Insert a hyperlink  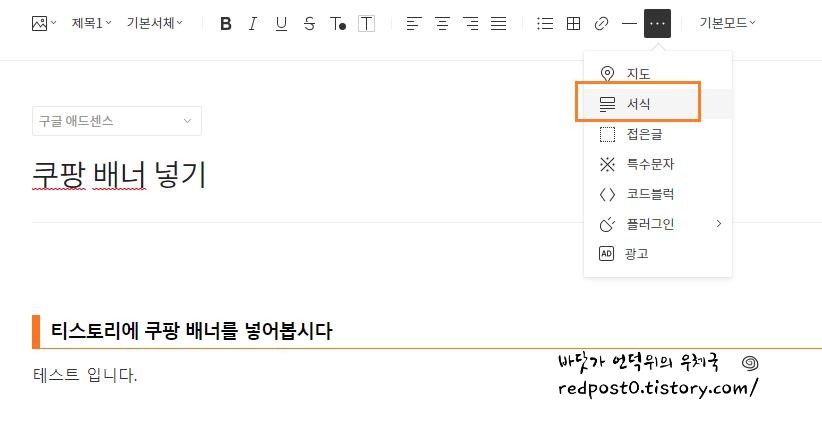[x=601, y=24]
